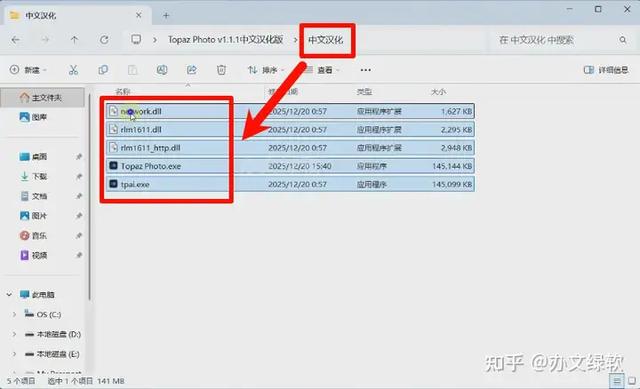Copy the selected files
The width and height of the screenshot is (640, 389).
pos(103,70)
